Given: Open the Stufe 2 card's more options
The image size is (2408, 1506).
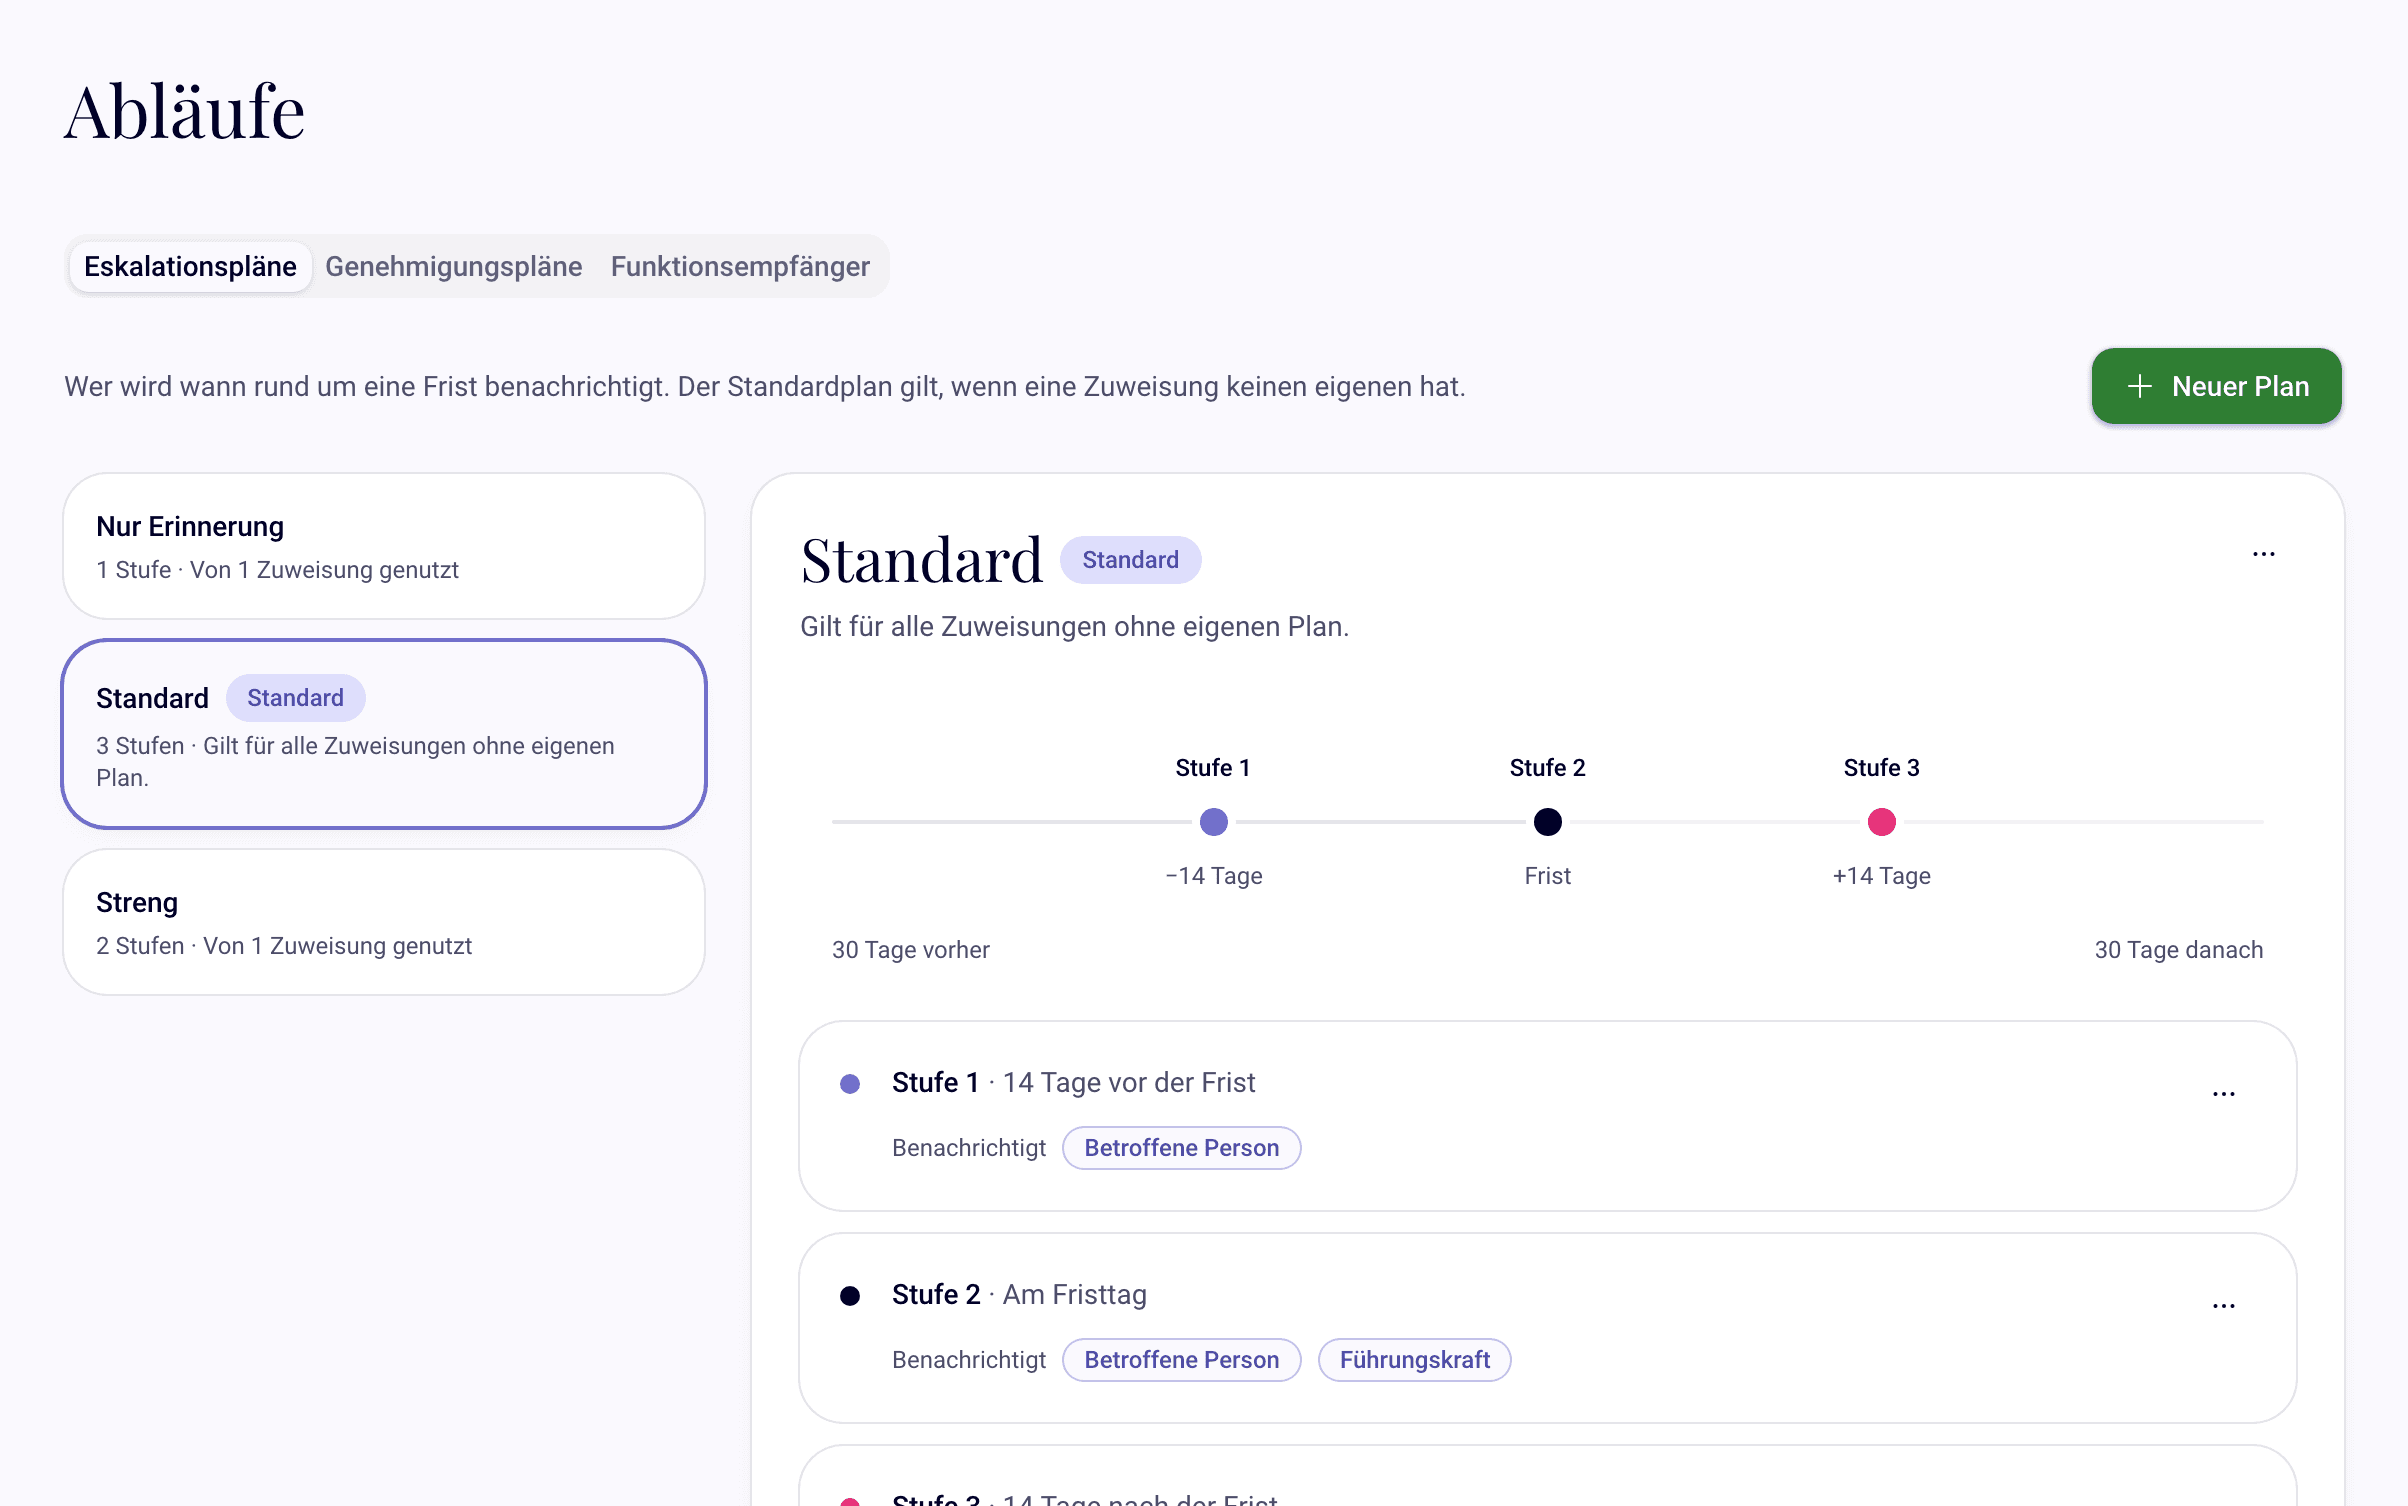Looking at the screenshot, I should click(x=2224, y=1306).
